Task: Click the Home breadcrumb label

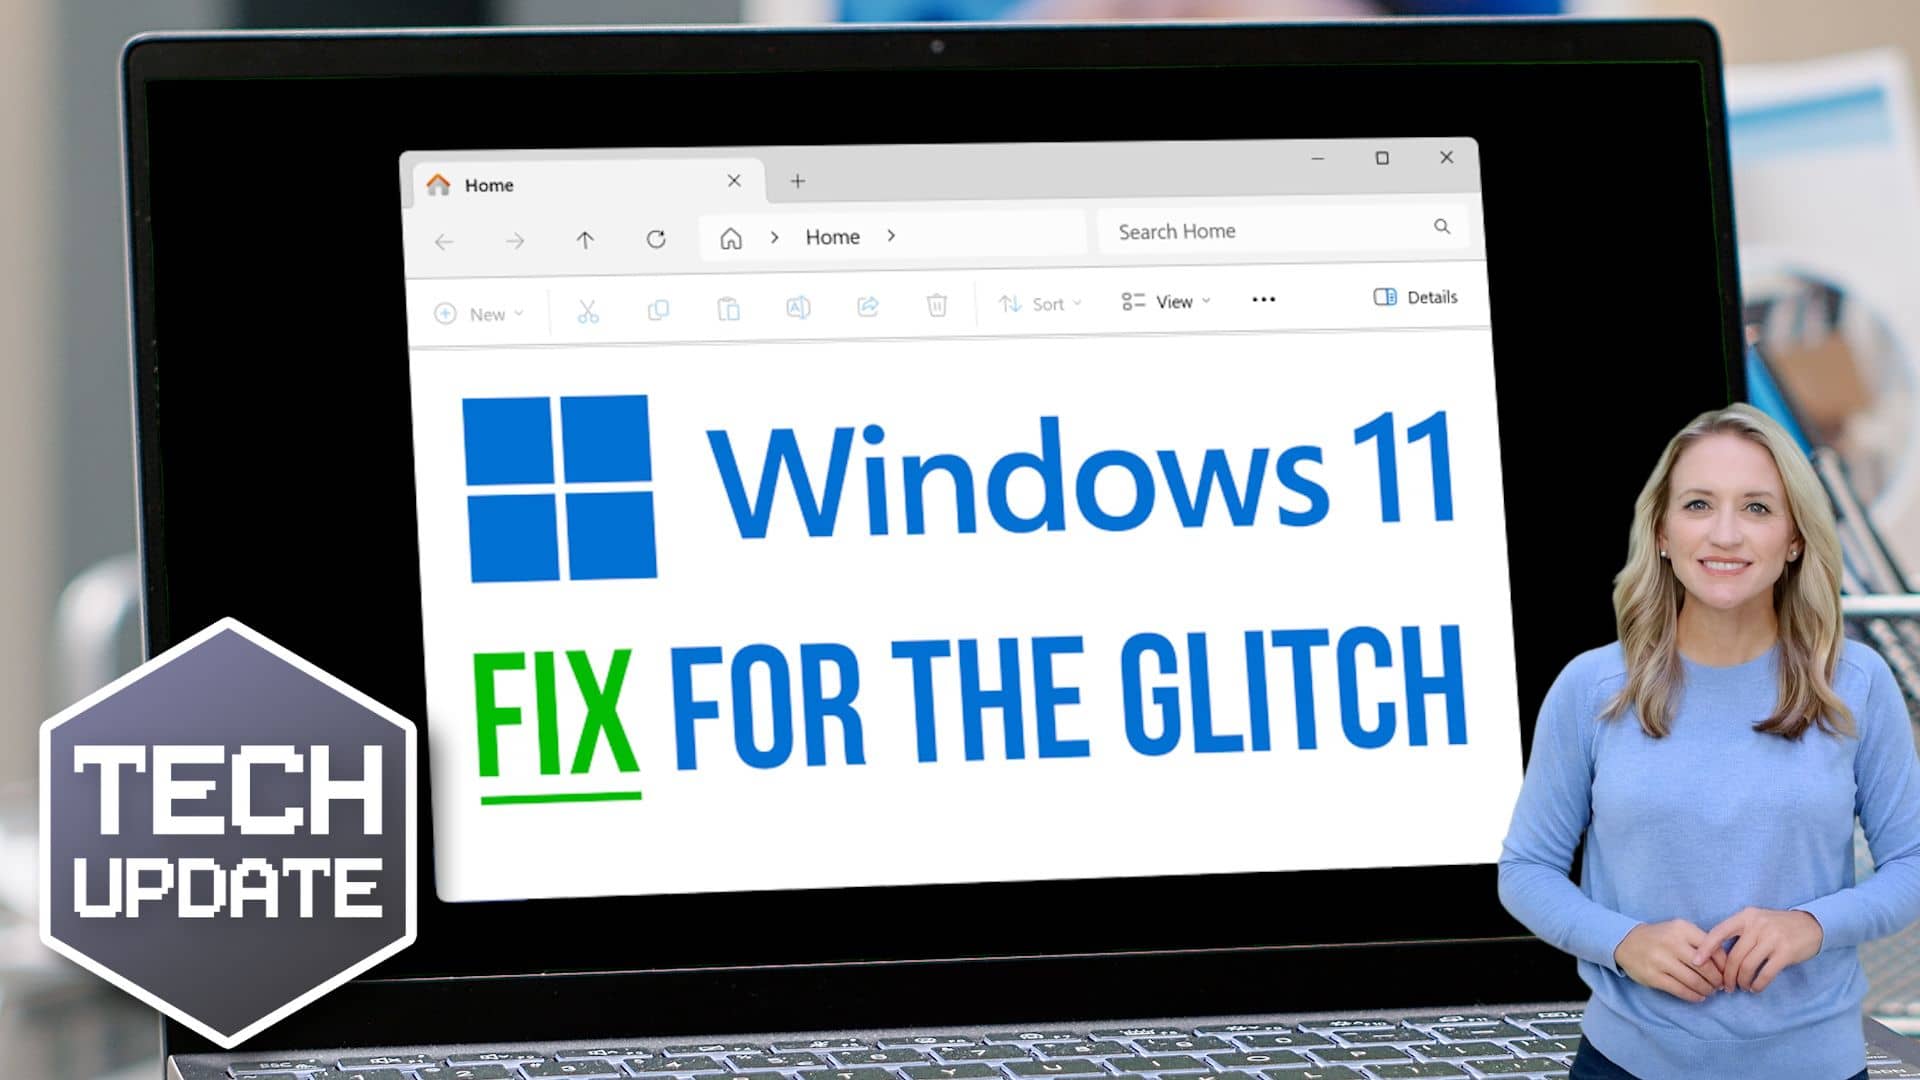Action: (x=831, y=236)
